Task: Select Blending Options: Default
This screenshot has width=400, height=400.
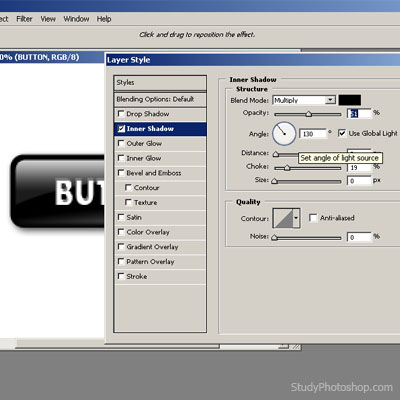Action: [160, 99]
